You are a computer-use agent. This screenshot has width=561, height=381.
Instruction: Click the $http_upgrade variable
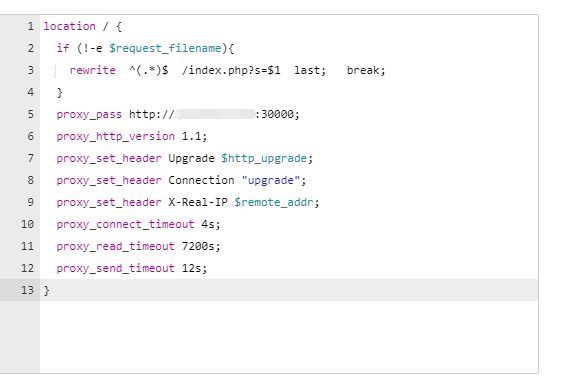pos(264,158)
